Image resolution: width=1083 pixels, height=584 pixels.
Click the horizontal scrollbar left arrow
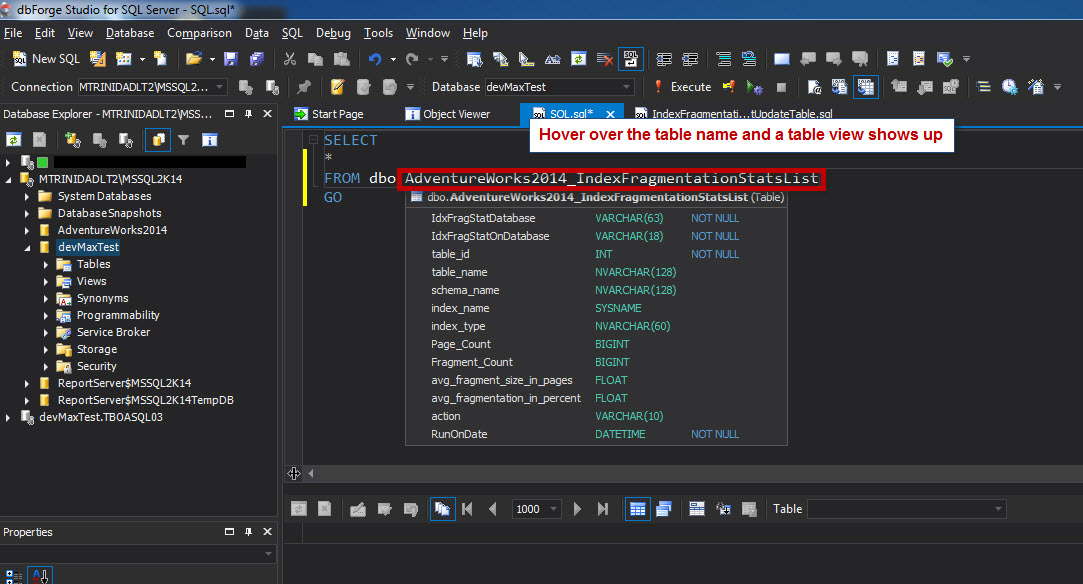click(x=311, y=474)
